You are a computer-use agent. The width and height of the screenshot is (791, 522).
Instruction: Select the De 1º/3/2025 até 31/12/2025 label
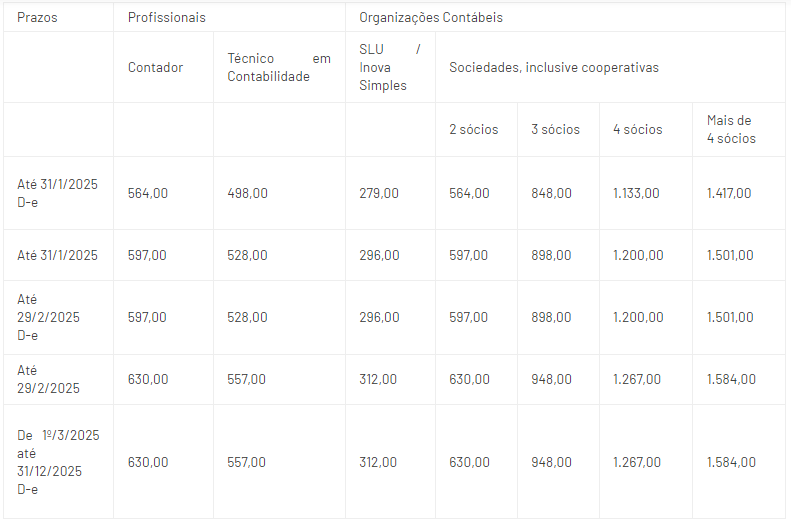point(58,462)
